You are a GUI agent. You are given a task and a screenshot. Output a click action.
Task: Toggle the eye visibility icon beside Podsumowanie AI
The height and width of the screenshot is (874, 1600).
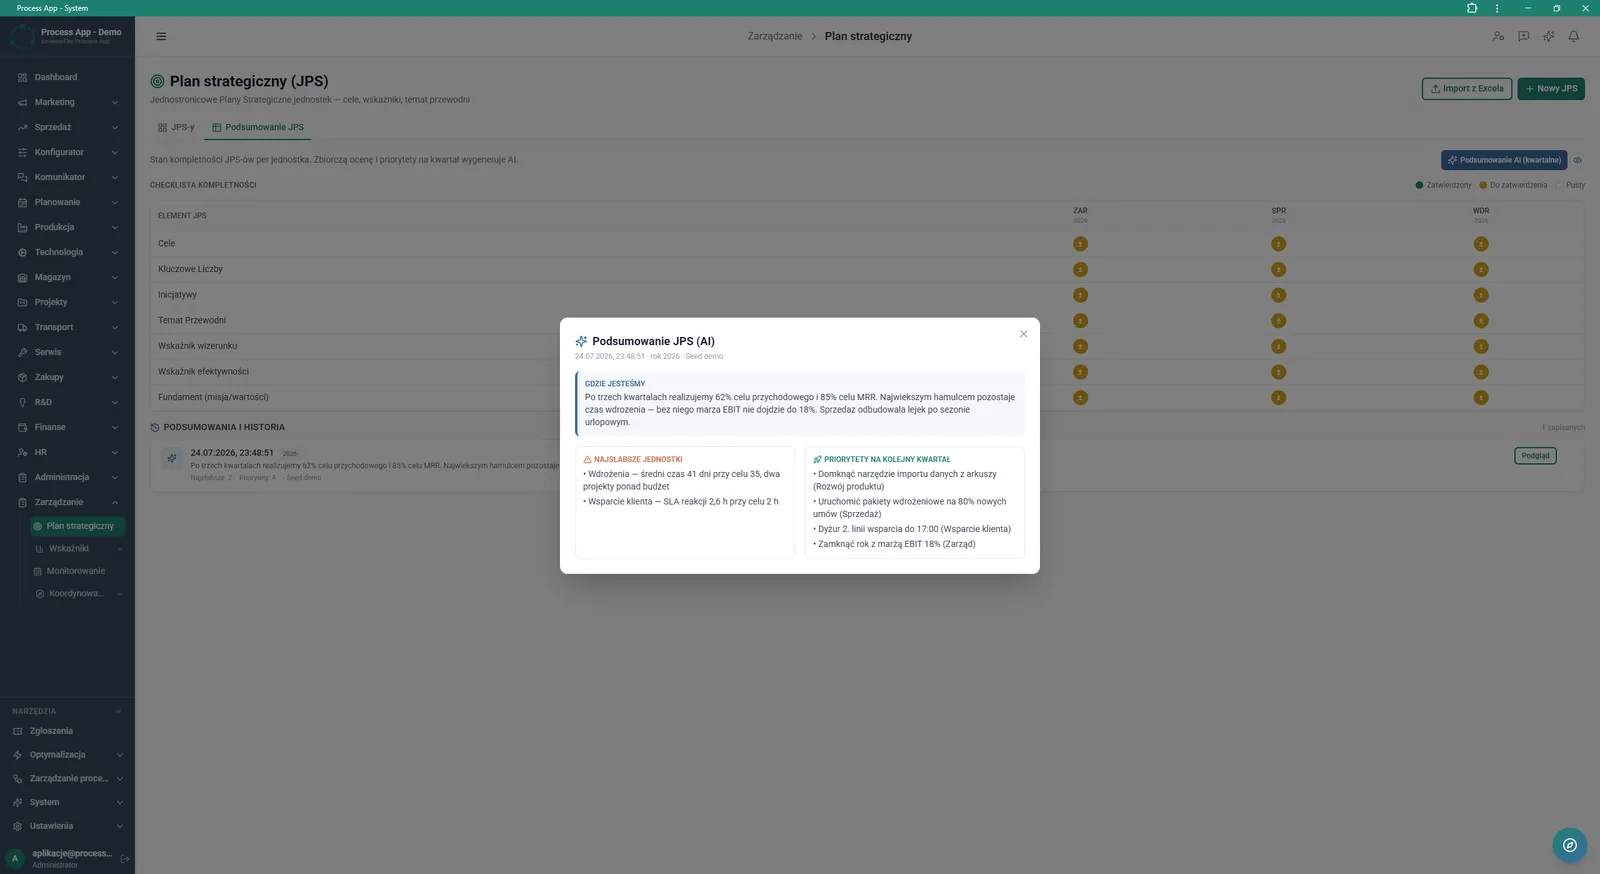(x=1577, y=160)
